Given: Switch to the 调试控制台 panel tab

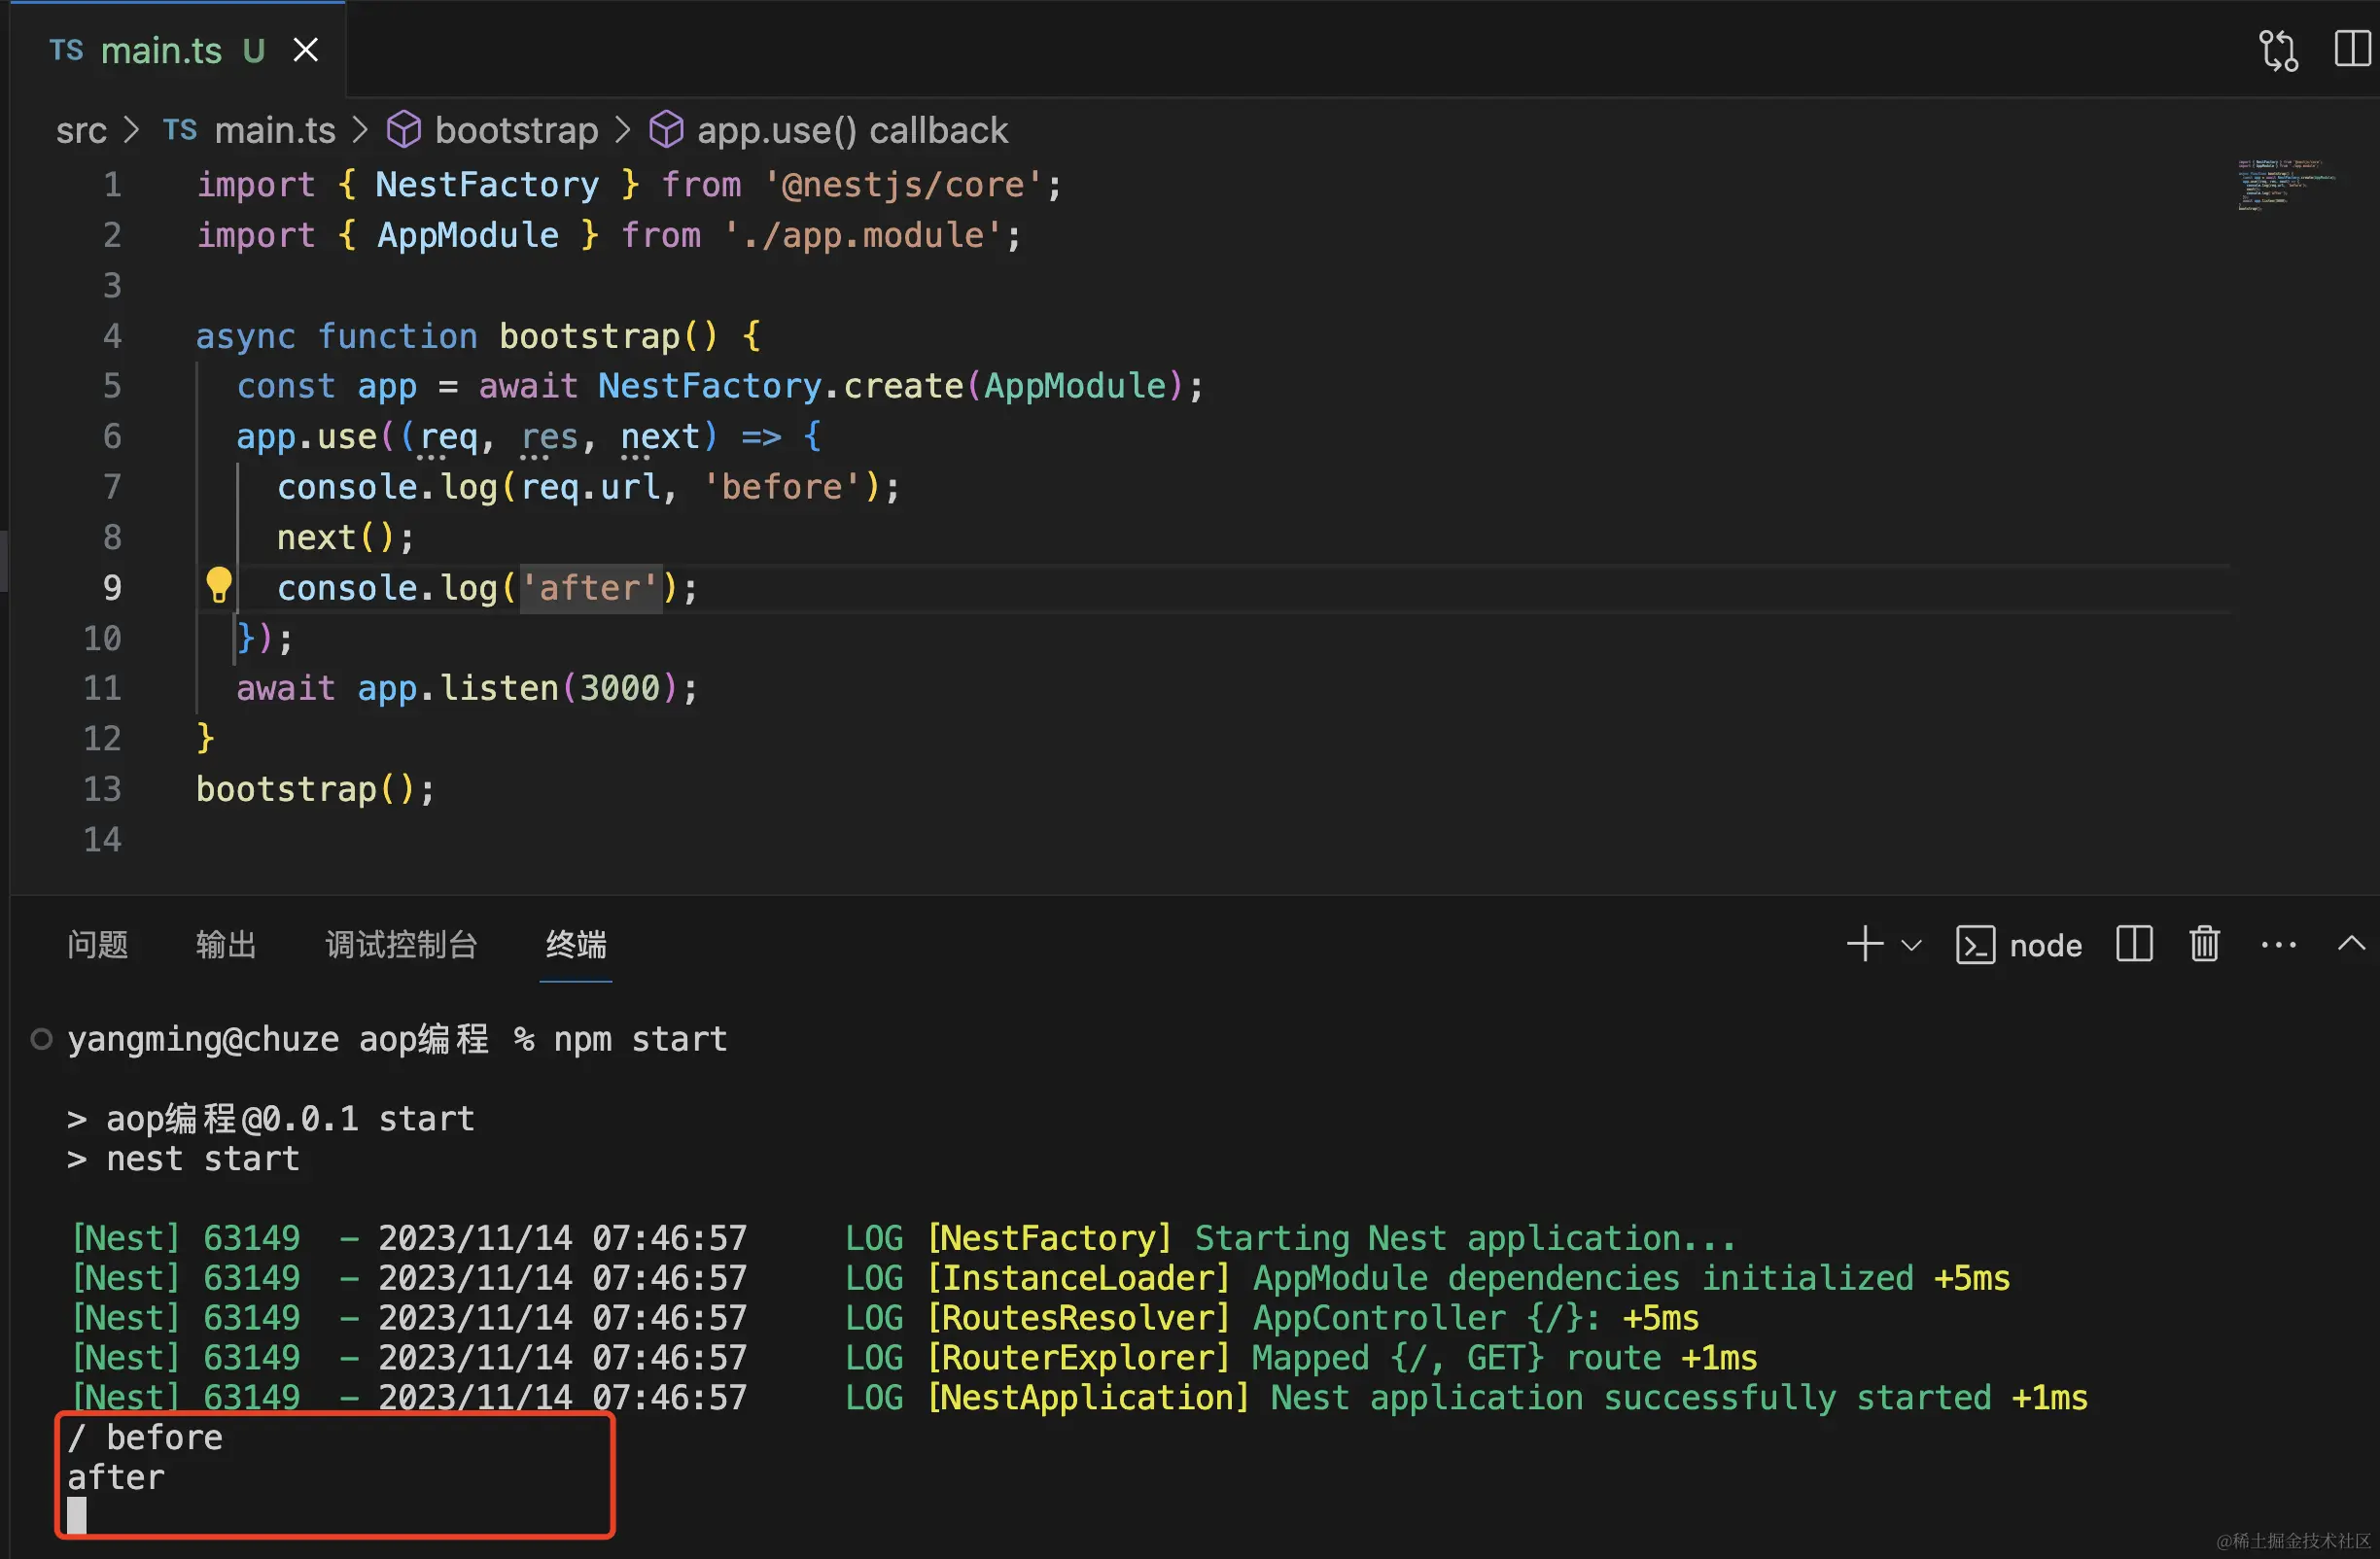Looking at the screenshot, I should pos(401,944).
